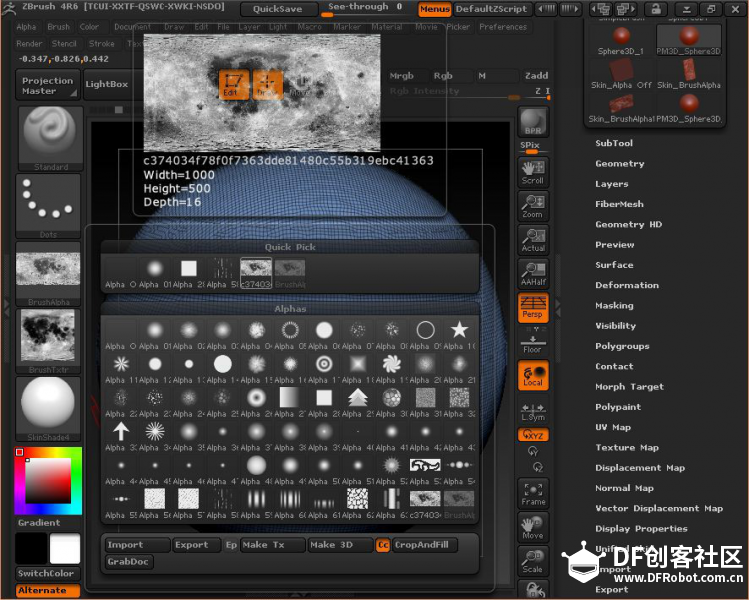This screenshot has width=749, height=600.
Task: Open the Stroke menu
Action: [101, 43]
